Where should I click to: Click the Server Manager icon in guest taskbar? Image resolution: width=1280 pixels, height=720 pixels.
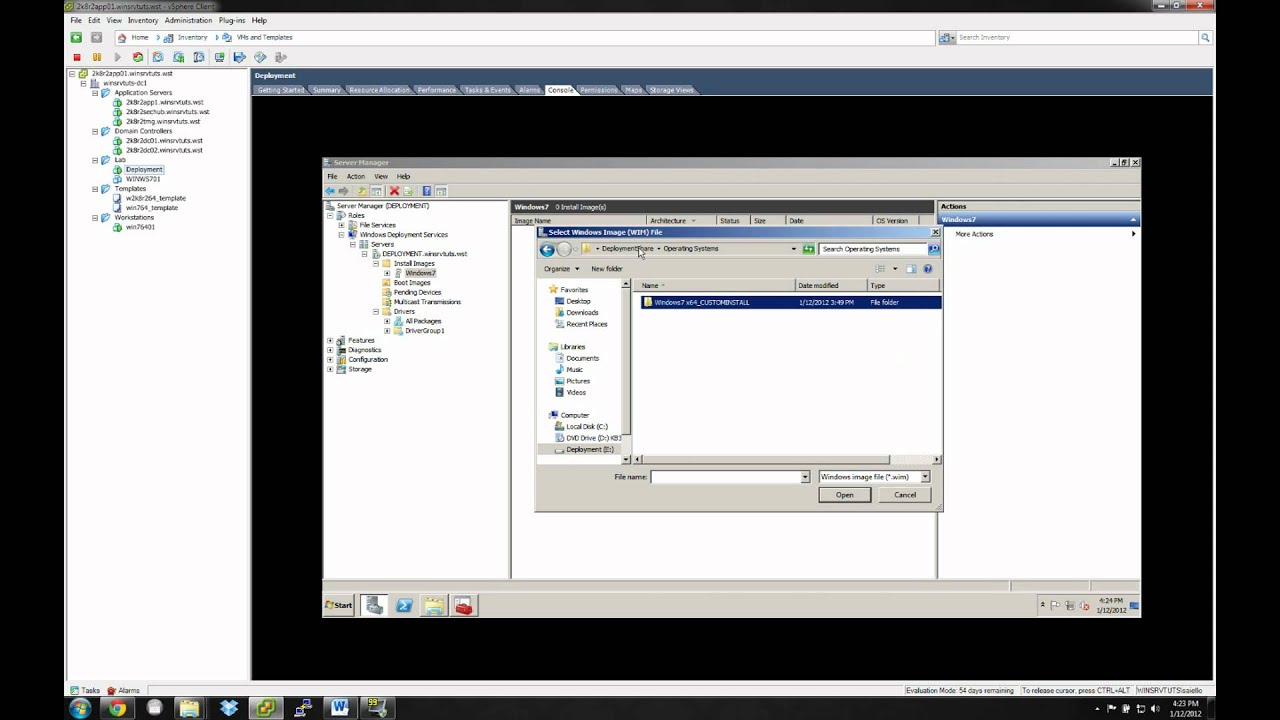(374, 605)
